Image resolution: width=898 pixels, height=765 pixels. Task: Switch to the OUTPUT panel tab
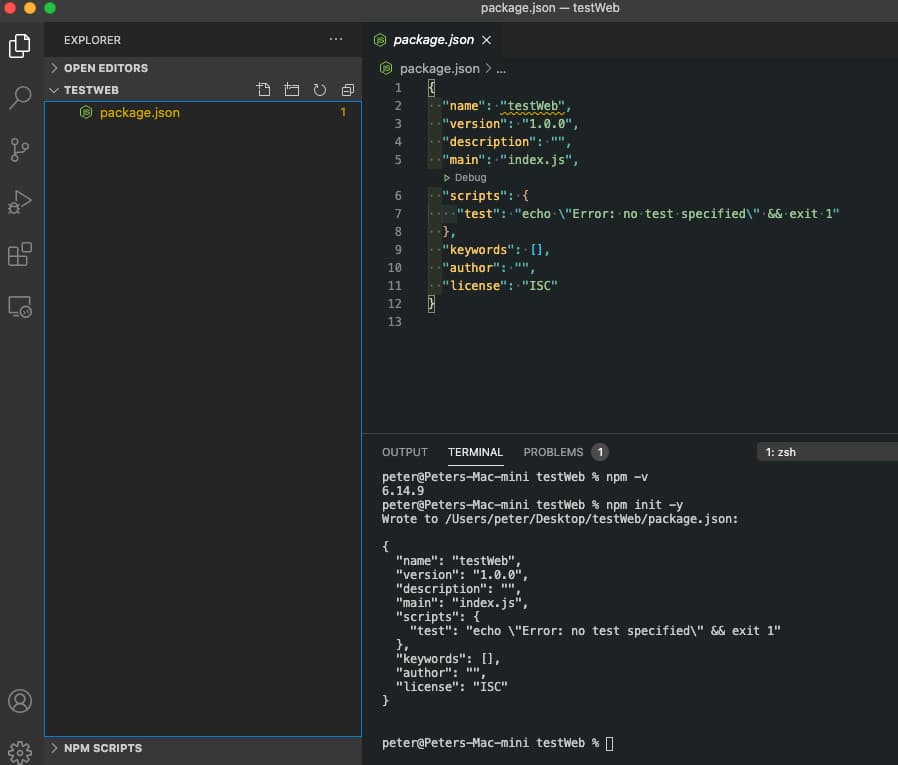tap(404, 452)
